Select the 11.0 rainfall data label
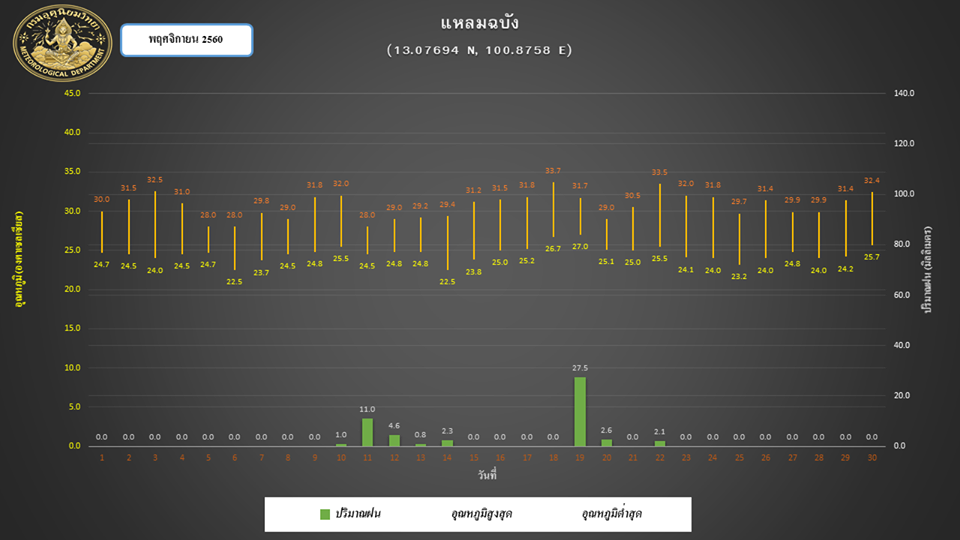The height and width of the screenshot is (540, 960). click(367, 410)
